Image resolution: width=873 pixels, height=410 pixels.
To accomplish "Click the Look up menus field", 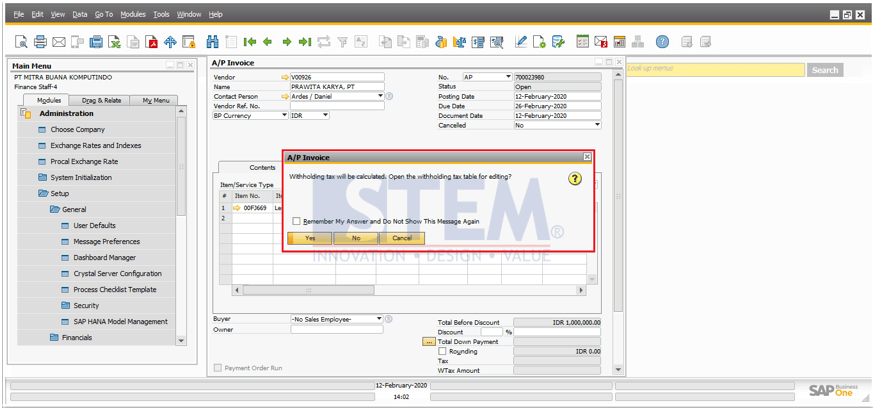I will tap(715, 70).
